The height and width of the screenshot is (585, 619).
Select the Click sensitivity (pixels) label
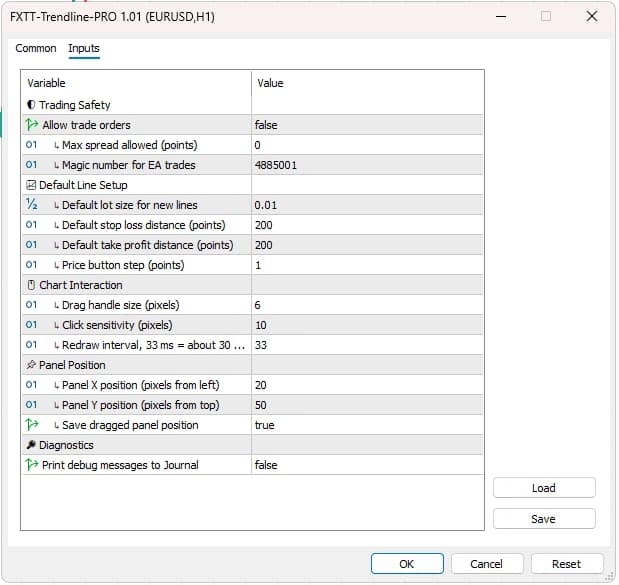(117, 325)
